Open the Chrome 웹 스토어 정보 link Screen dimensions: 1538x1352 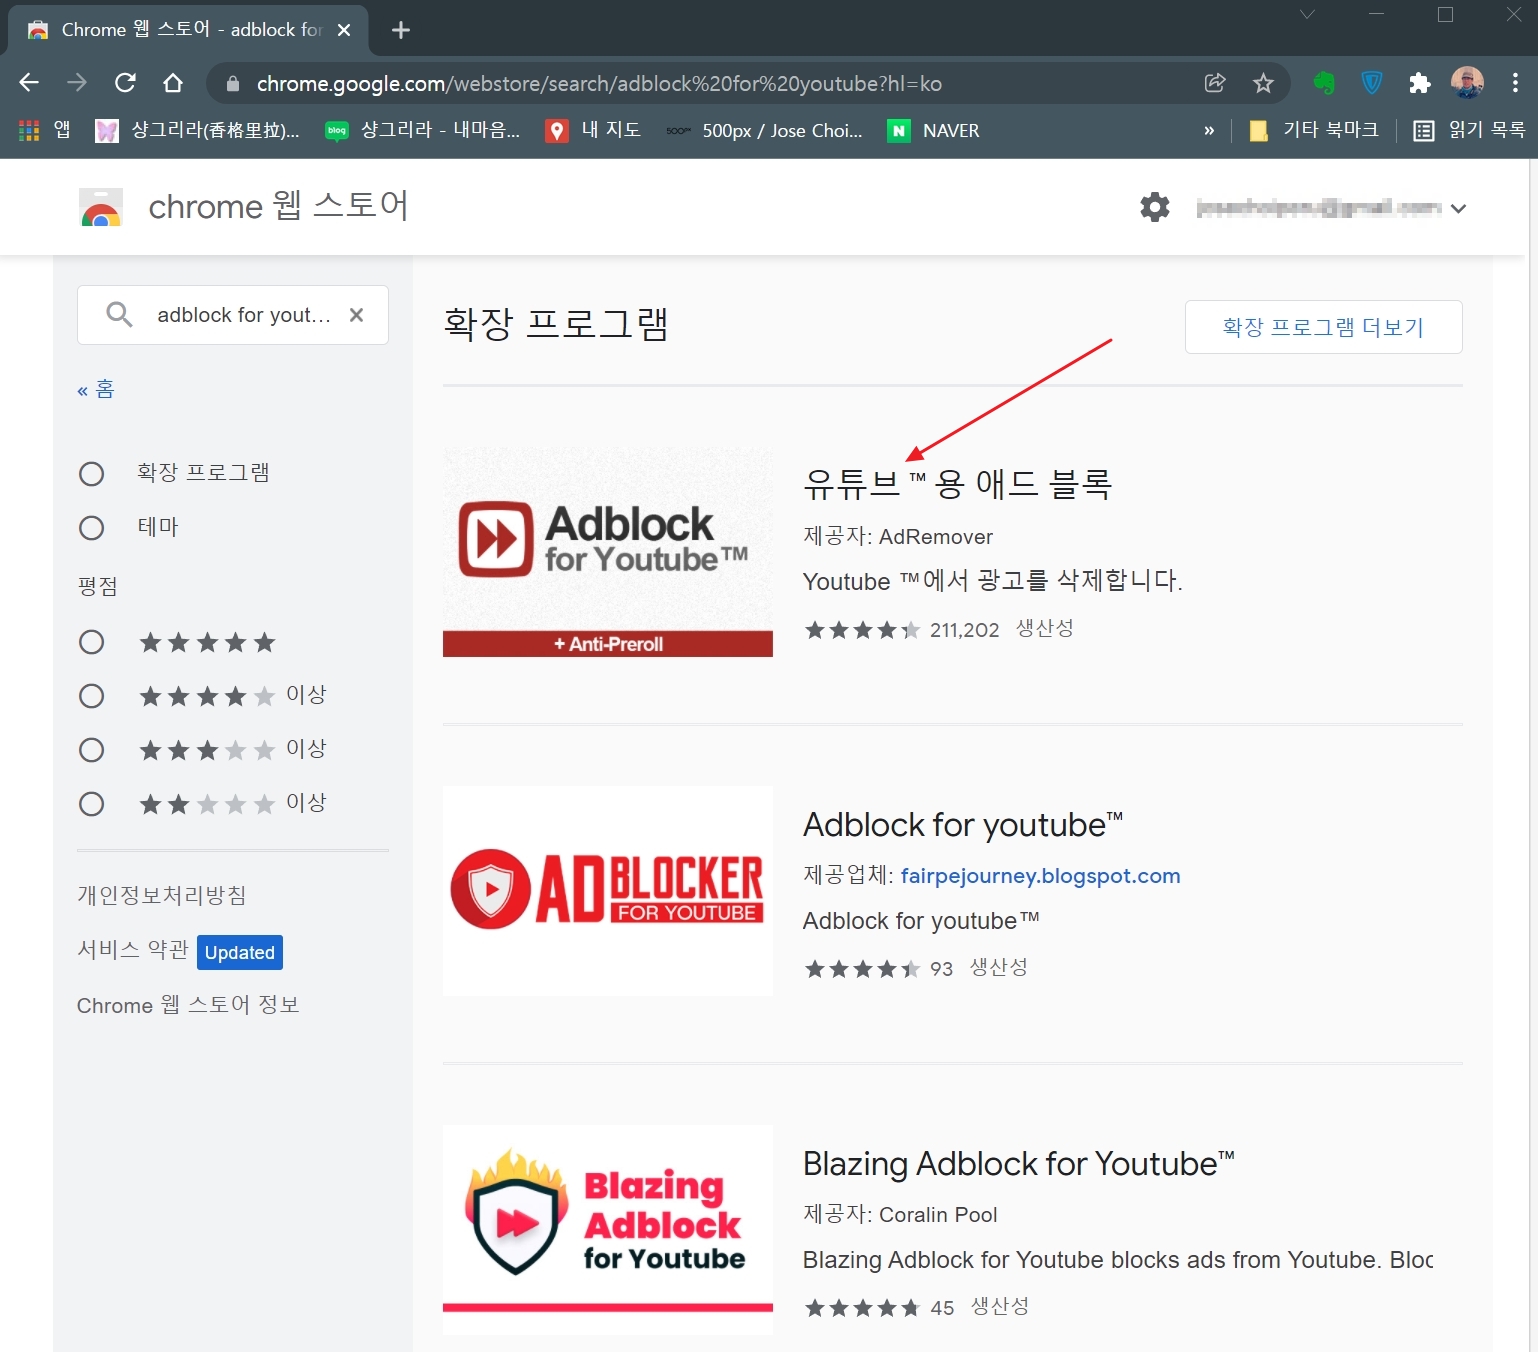[x=188, y=1005]
